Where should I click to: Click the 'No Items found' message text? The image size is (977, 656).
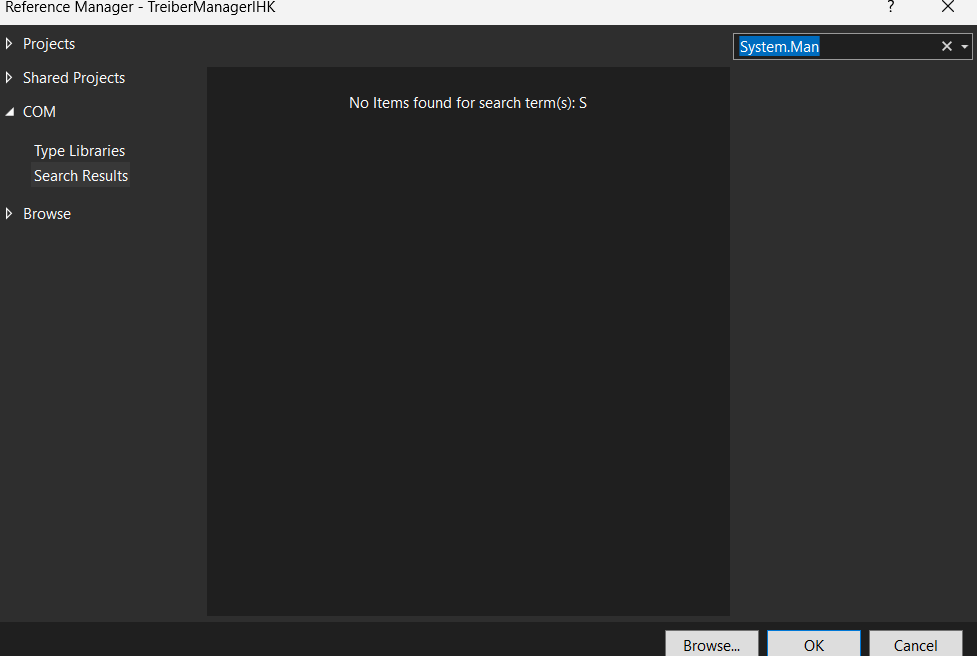(468, 103)
